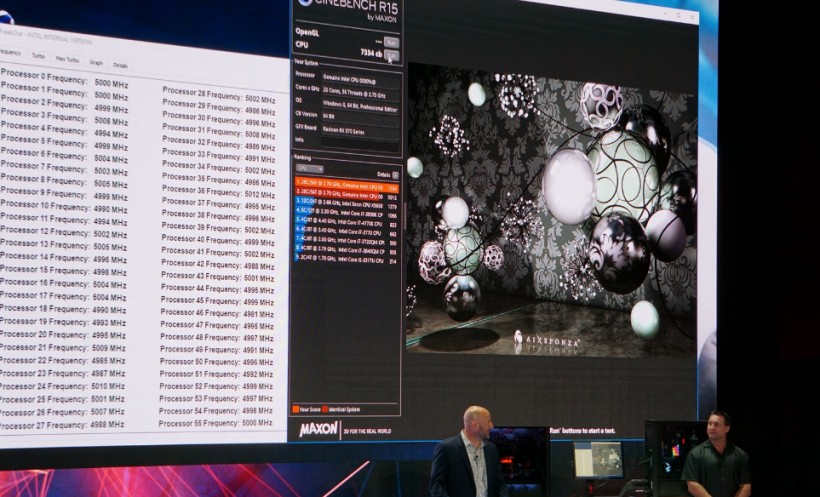This screenshot has width=820, height=497.
Task: Open the Max Turbo tab
Action: pos(67,59)
